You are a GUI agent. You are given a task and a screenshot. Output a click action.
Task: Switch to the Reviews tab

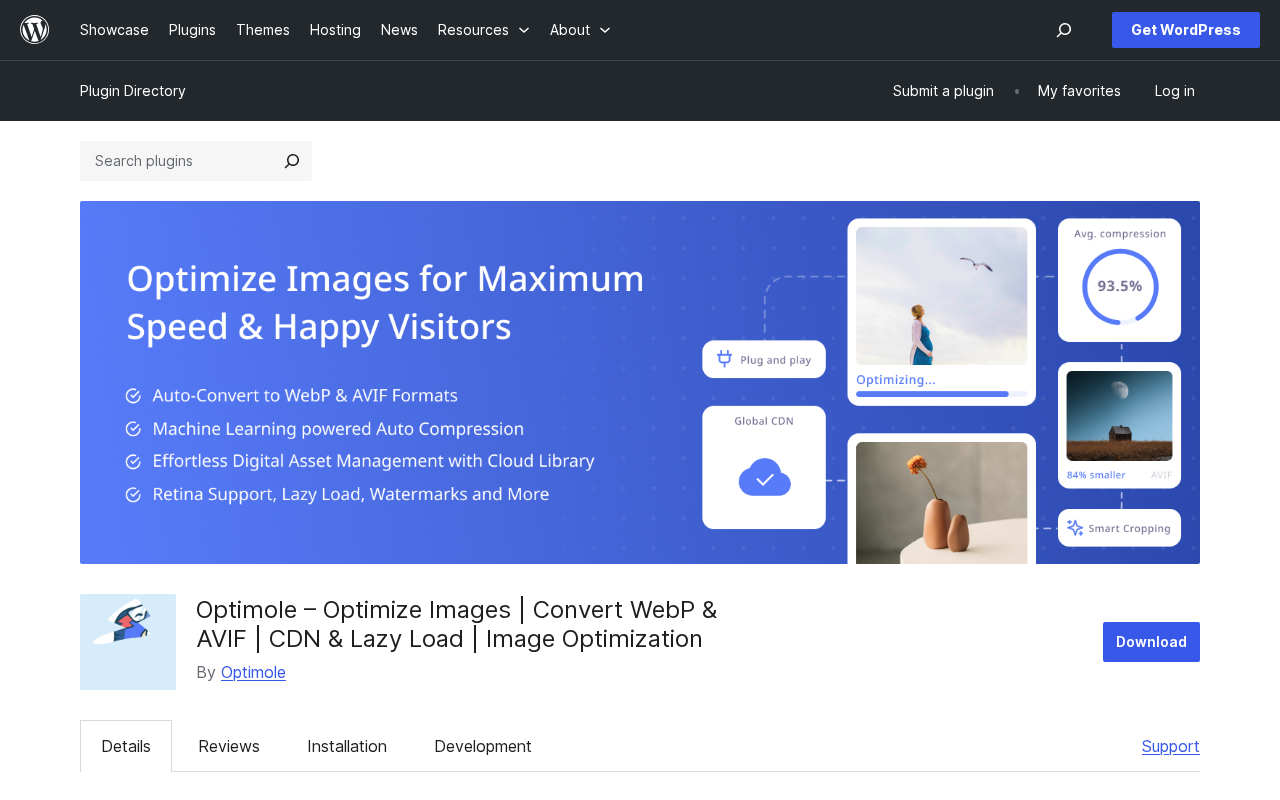[x=229, y=746]
